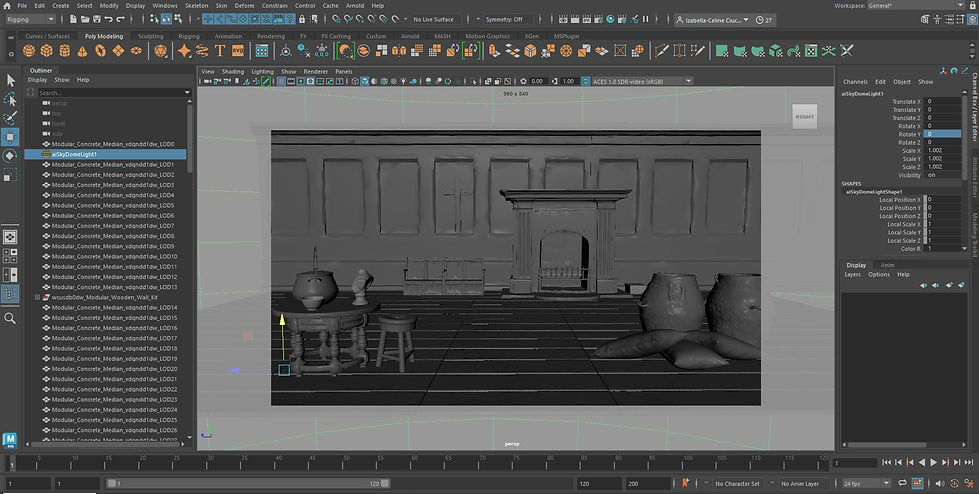Click the Multi-Cut knife shelf icon

662,51
